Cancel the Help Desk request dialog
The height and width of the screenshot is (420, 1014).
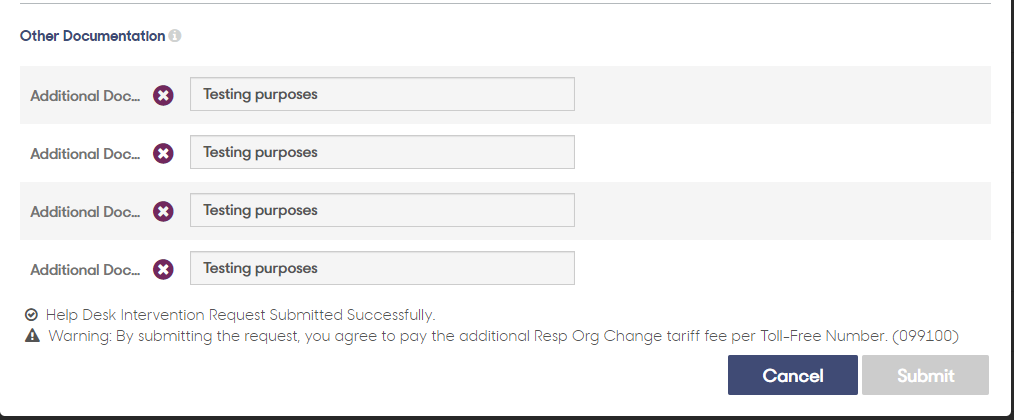(x=793, y=375)
